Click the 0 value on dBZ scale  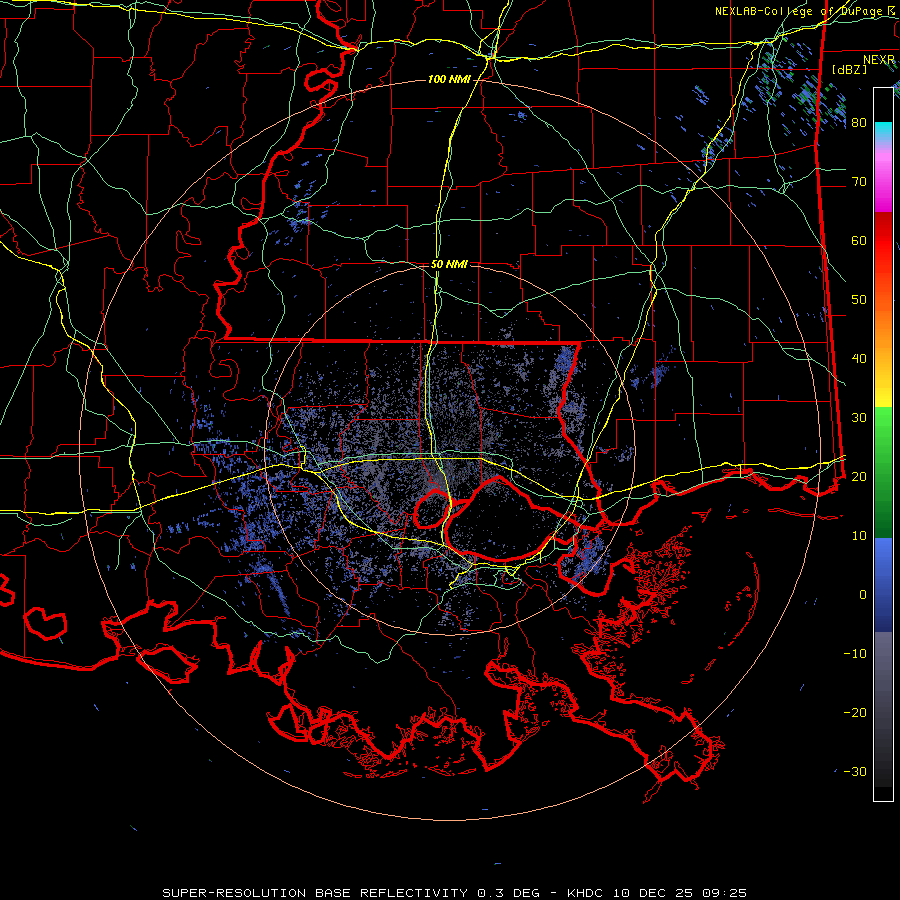tap(863, 595)
